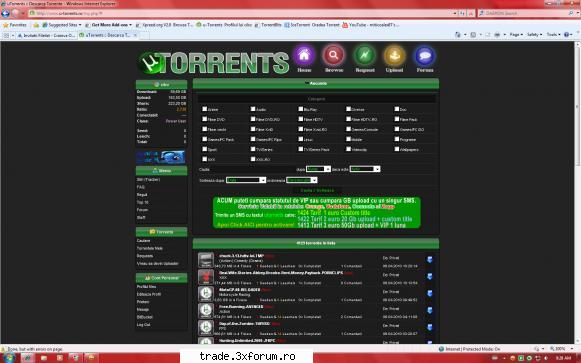581x363 pixels.
Task: Download the first torrent via arrow icon
Action: point(429,260)
